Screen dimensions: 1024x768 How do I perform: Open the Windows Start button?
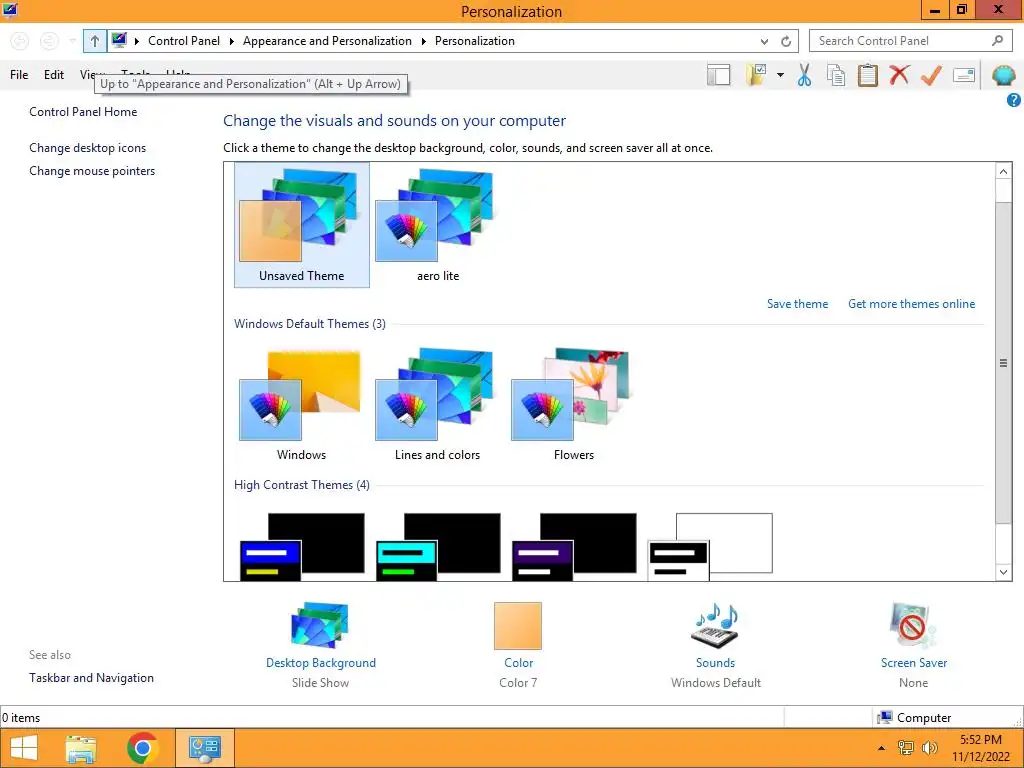(24, 748)
